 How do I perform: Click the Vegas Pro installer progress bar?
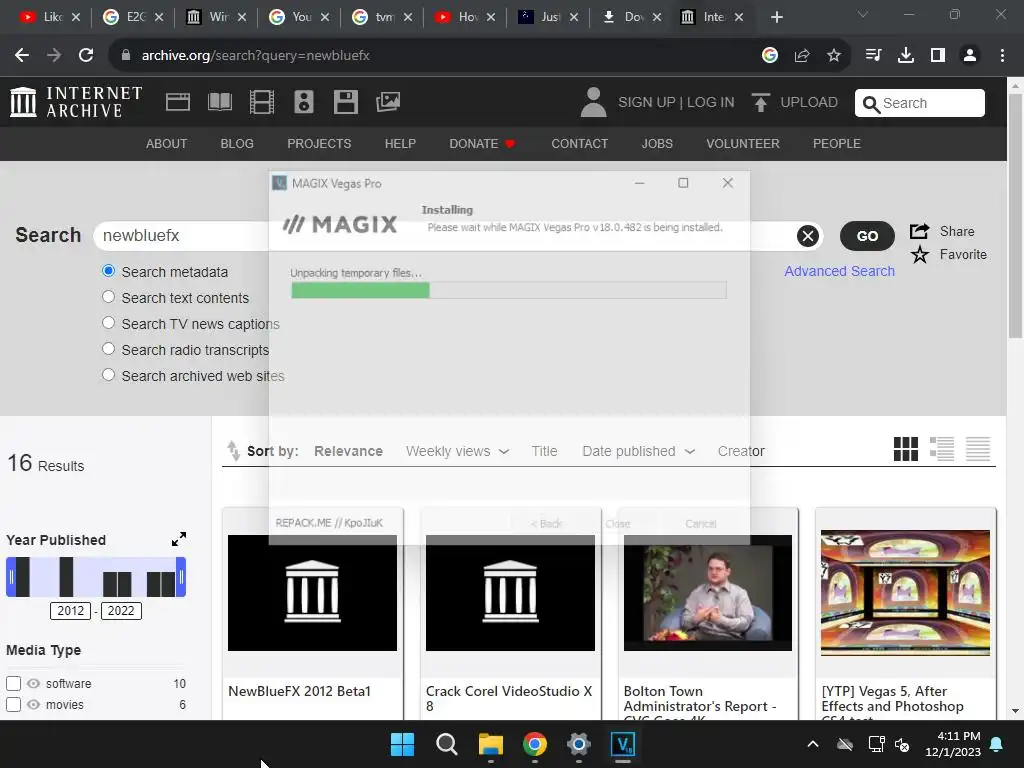(509, 291)
